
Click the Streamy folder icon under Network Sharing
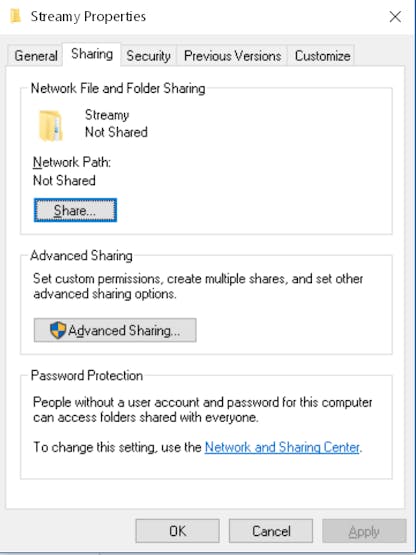coord(51,126)
